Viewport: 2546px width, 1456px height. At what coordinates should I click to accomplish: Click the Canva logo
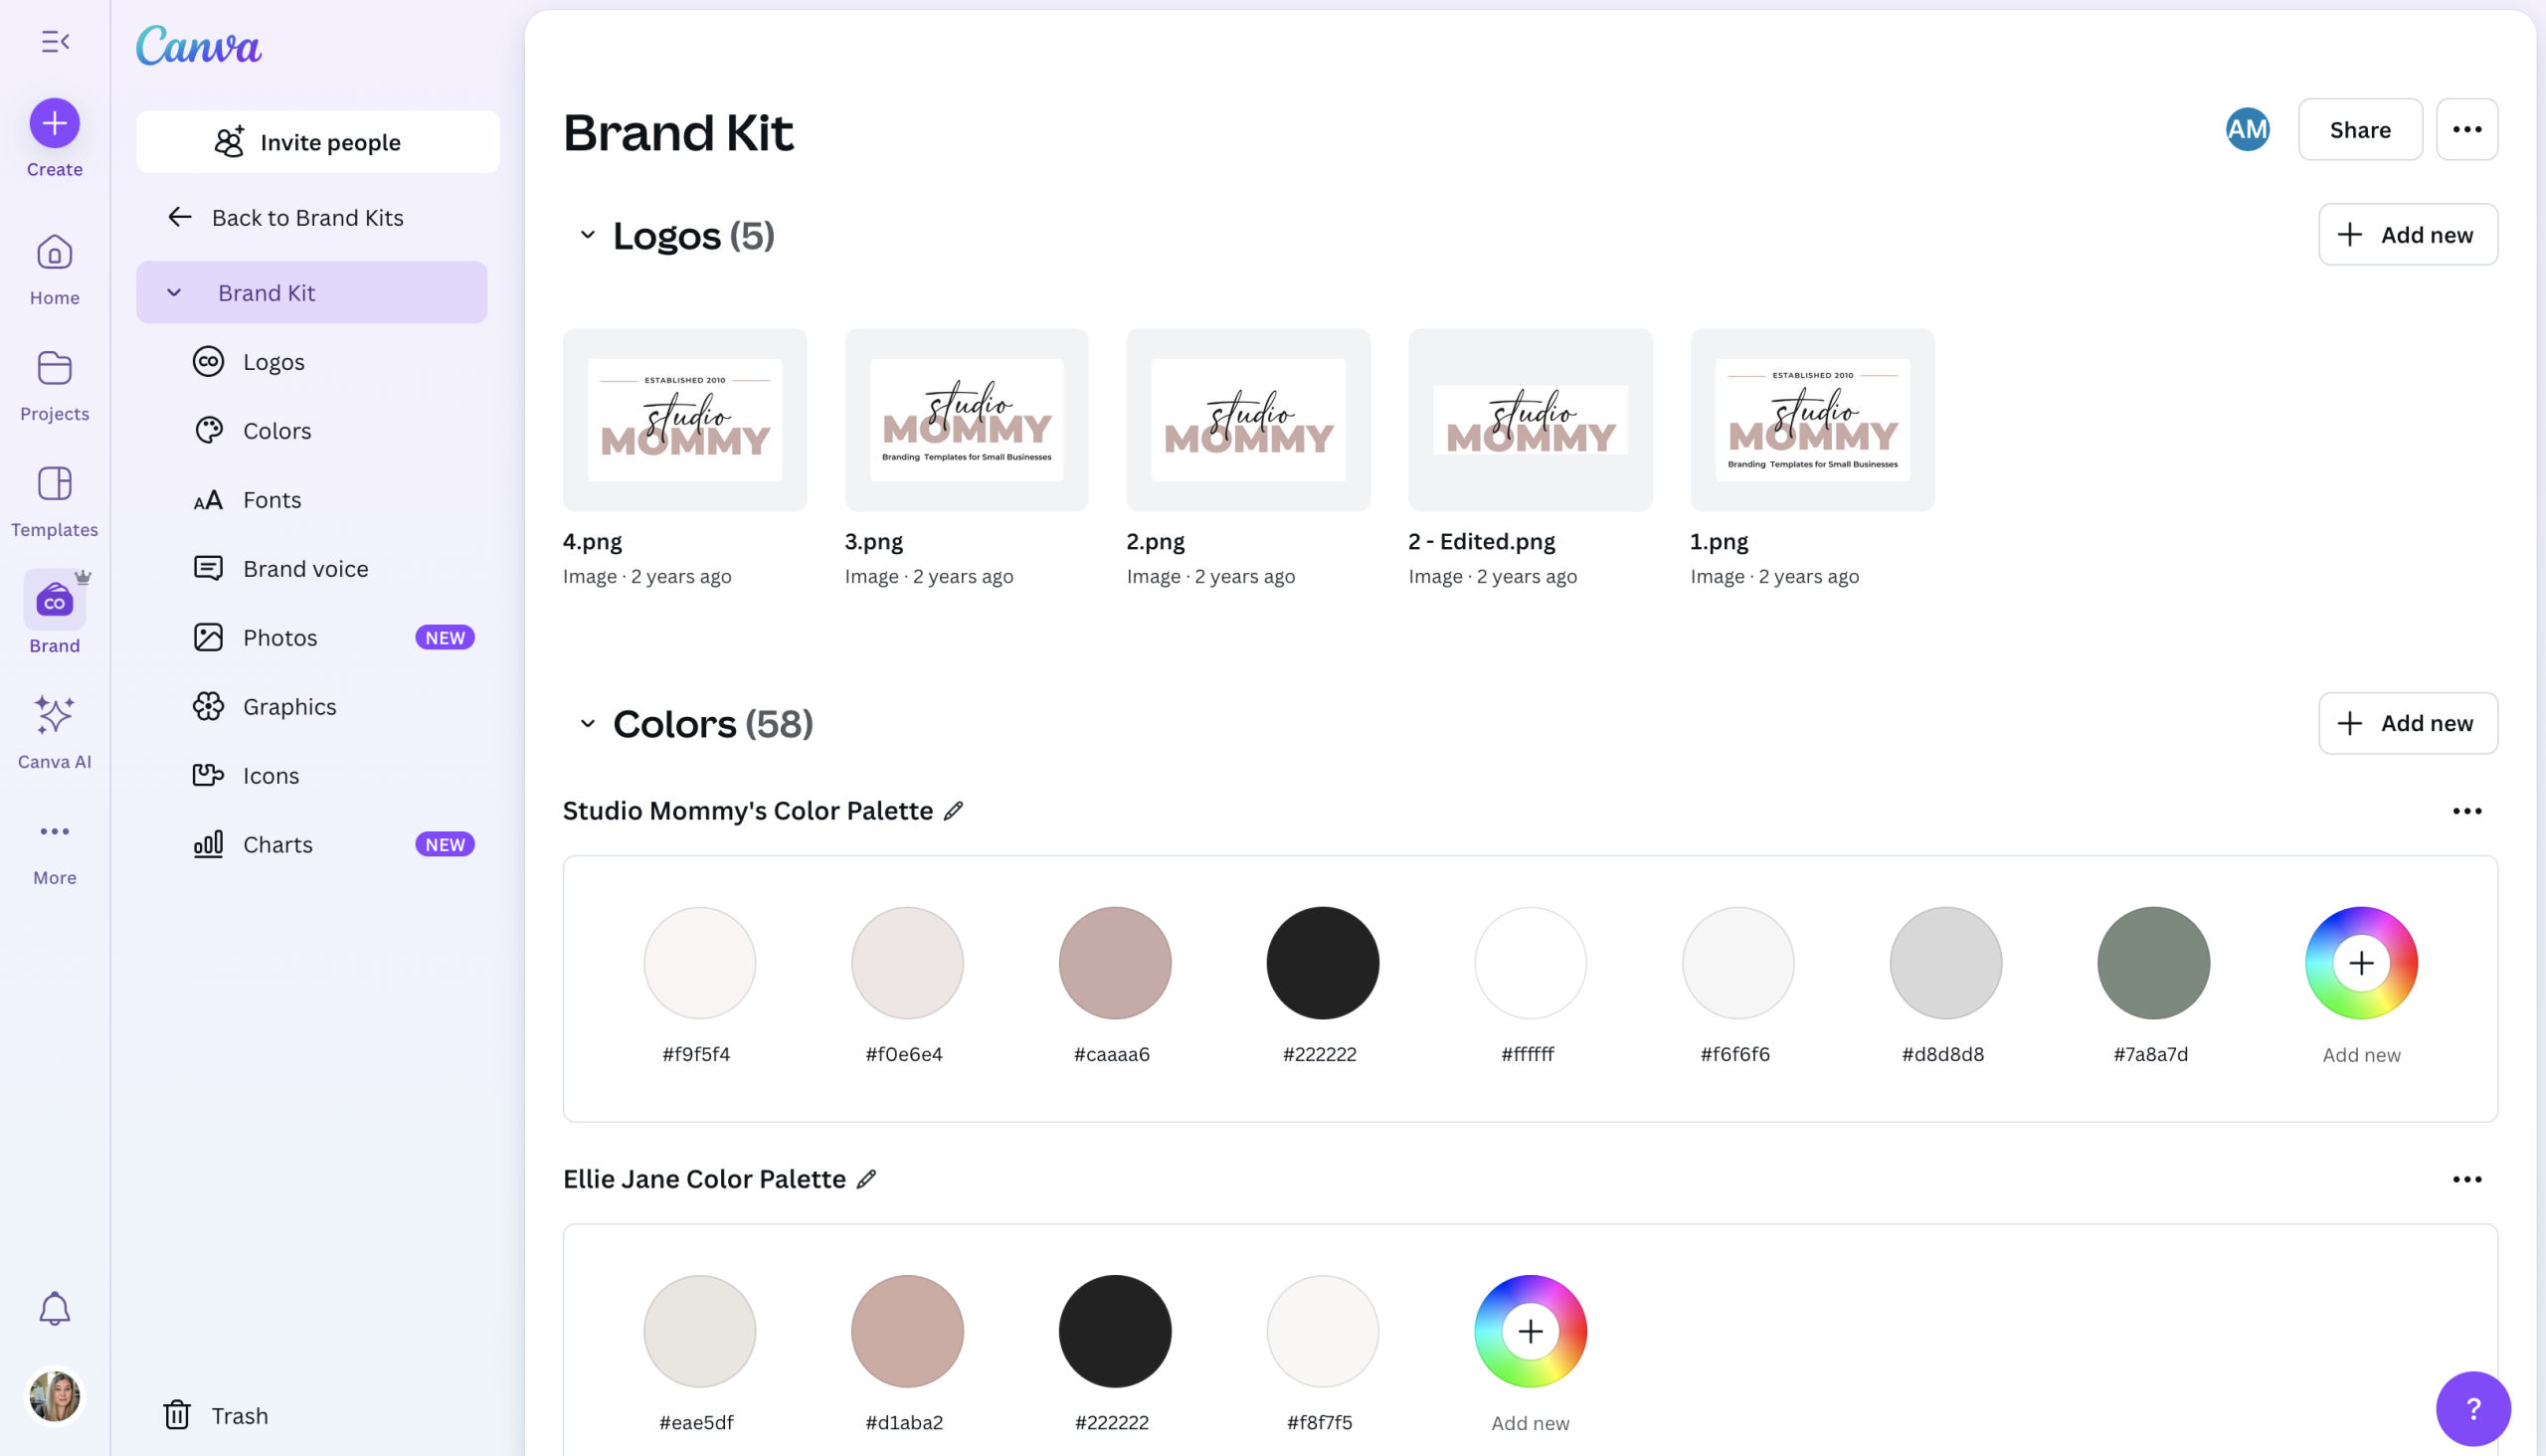[199, 45]
